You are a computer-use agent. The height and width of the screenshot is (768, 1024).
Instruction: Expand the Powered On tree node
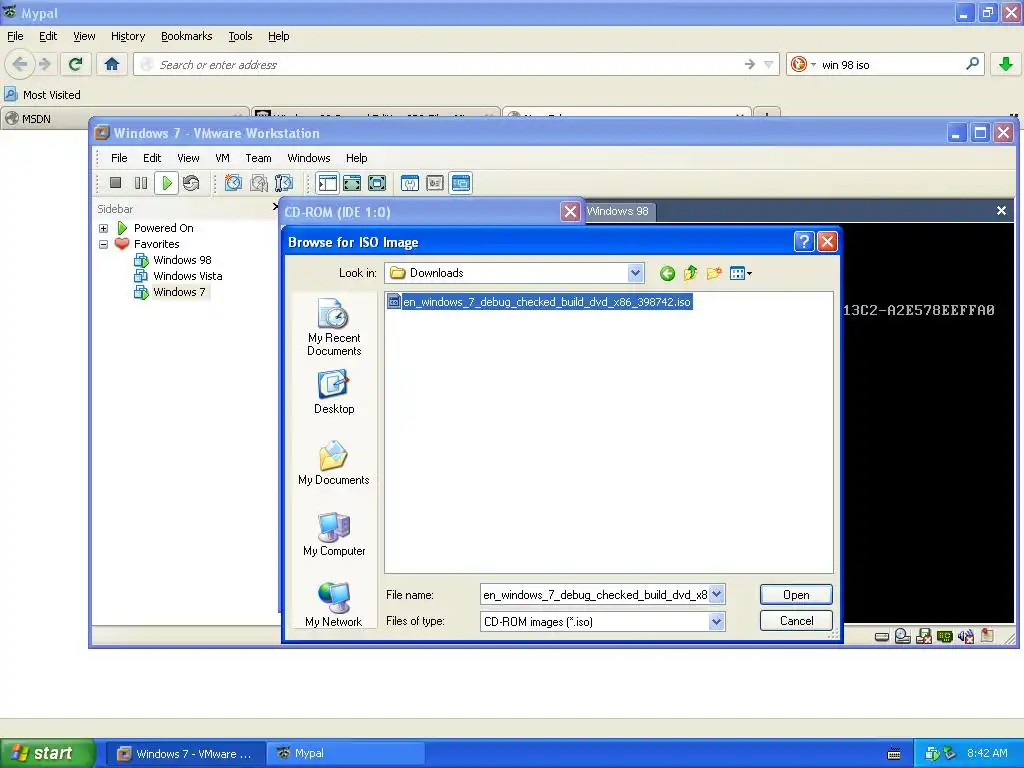[x=103, y=228]
